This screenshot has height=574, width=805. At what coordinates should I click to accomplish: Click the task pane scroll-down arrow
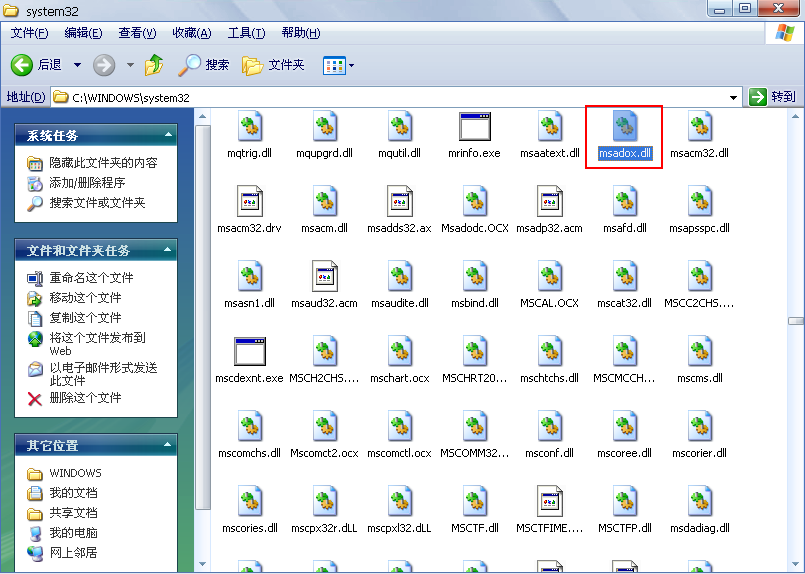click(x=202, y=563)
